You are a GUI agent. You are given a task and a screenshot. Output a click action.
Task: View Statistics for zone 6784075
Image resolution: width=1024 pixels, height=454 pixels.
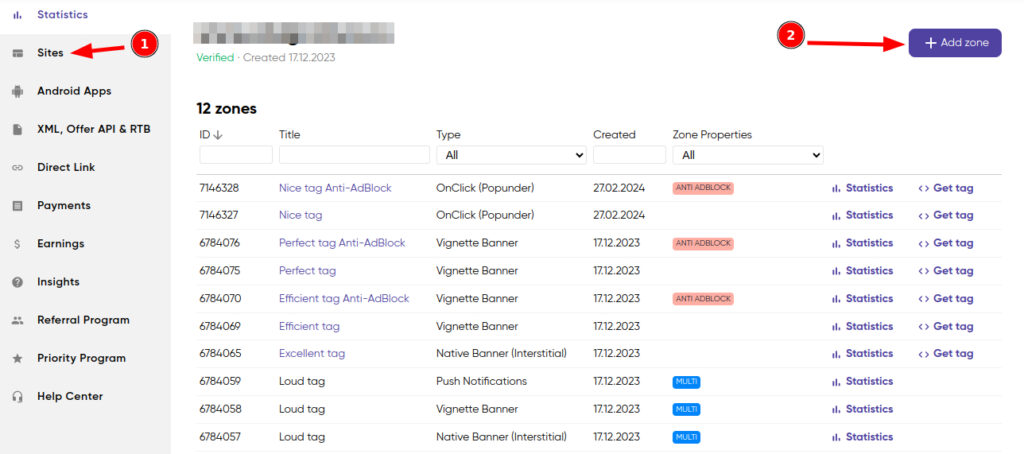862,270
